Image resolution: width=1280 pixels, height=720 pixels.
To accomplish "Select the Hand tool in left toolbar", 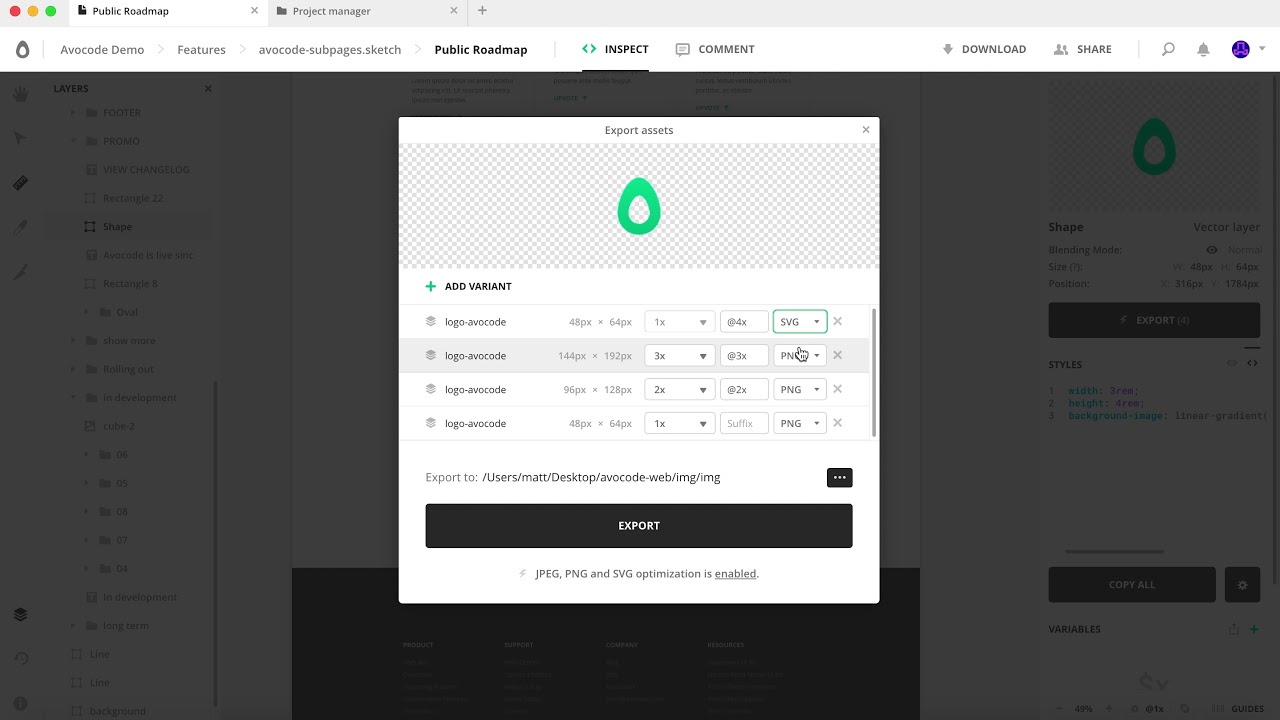I will click(x=20, y=95).
